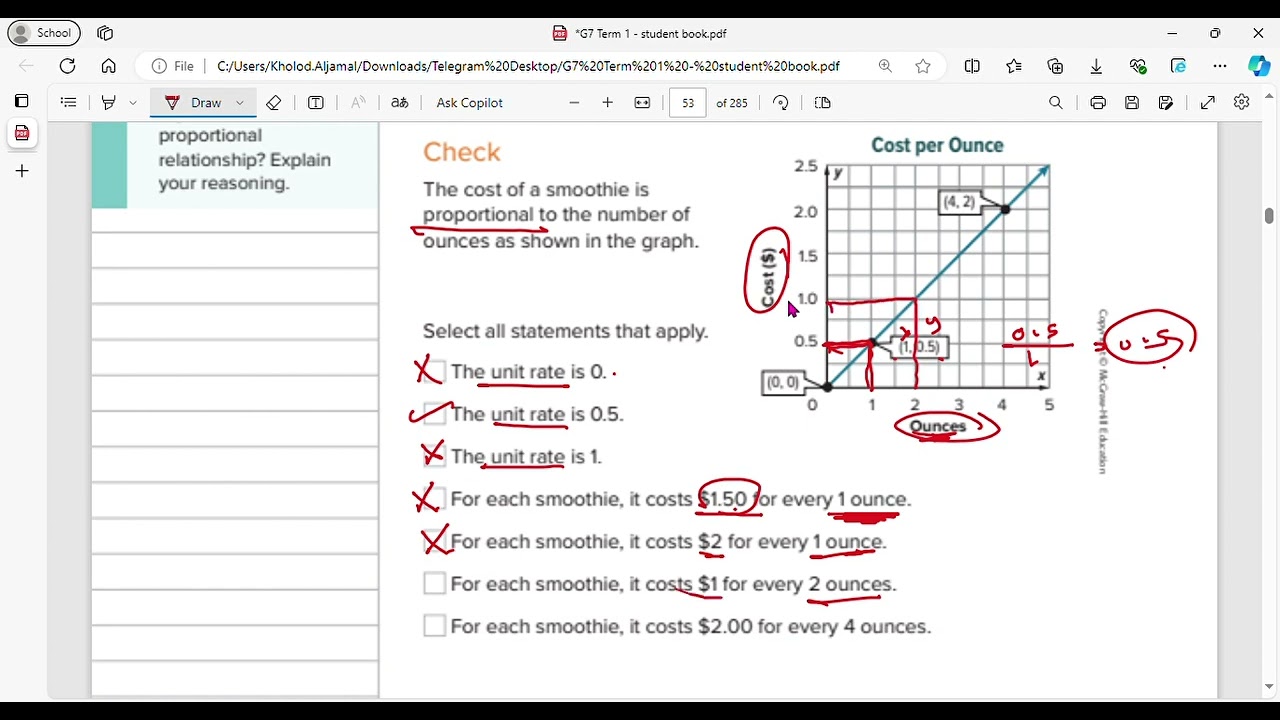Save the PDF file

pyautogui.click(x=1132, y=102)
